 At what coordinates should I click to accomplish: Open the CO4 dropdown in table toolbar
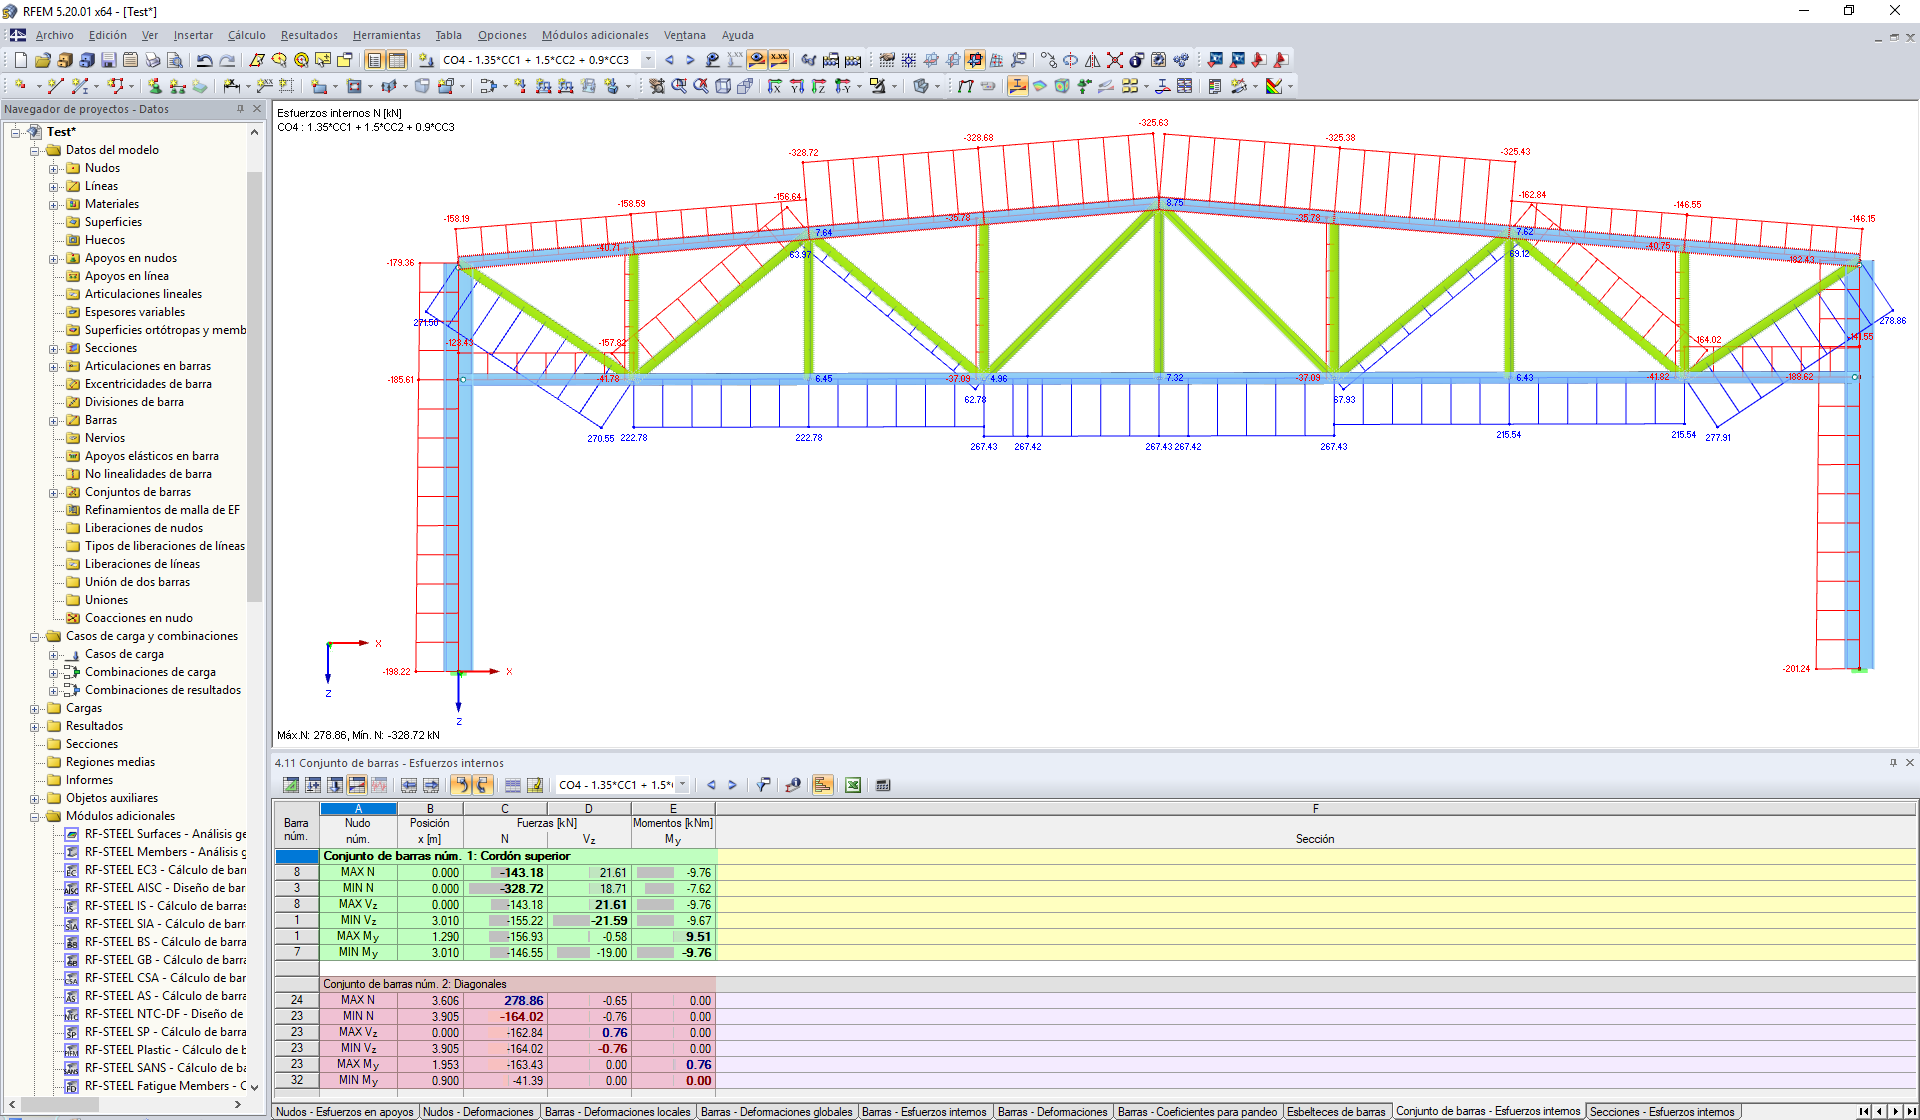[683, 785]
